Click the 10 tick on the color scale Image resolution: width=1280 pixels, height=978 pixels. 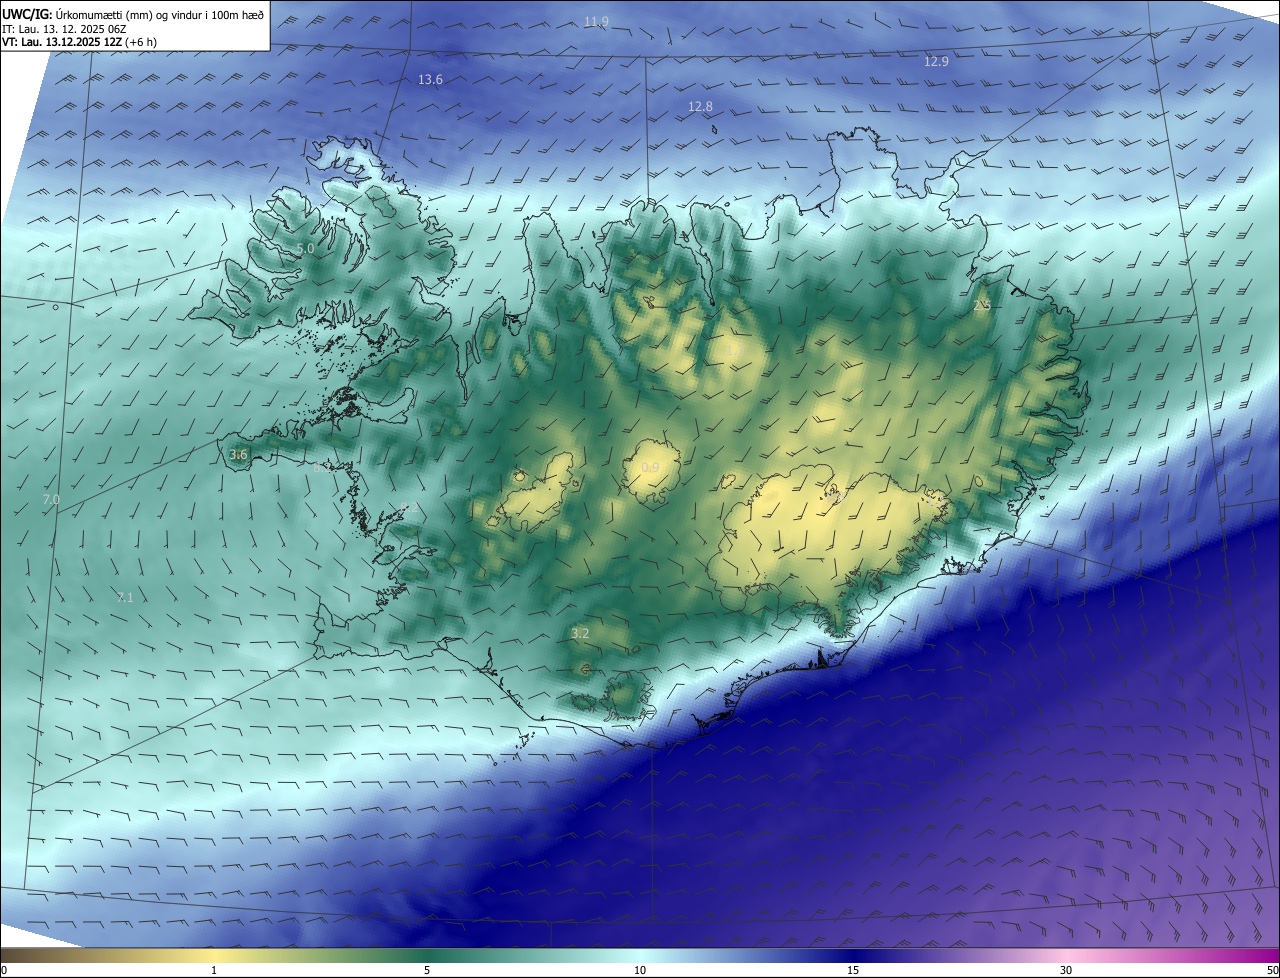(x=640, y=970)
